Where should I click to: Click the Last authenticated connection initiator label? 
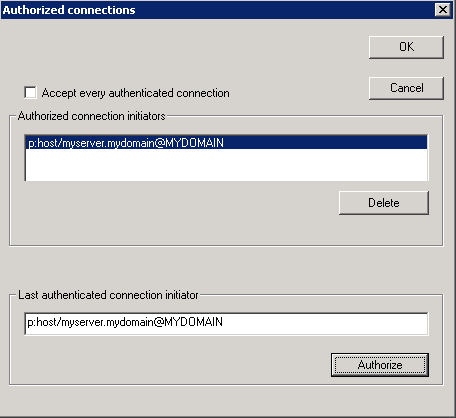(108, 295)
